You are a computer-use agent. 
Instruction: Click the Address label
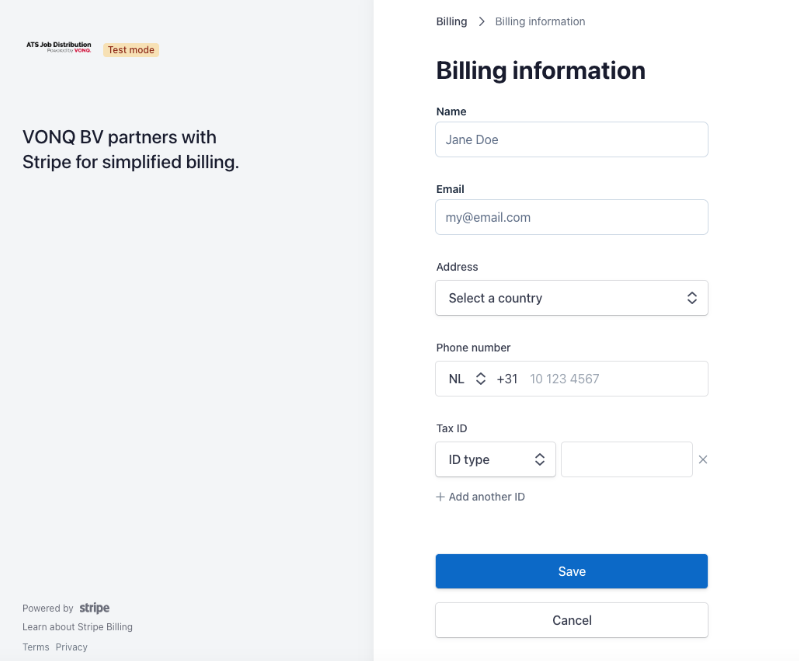(x=457, y=267)
